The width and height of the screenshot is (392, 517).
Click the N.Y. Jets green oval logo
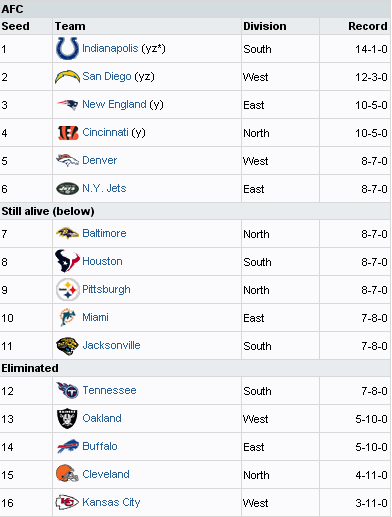click(67, 189)
